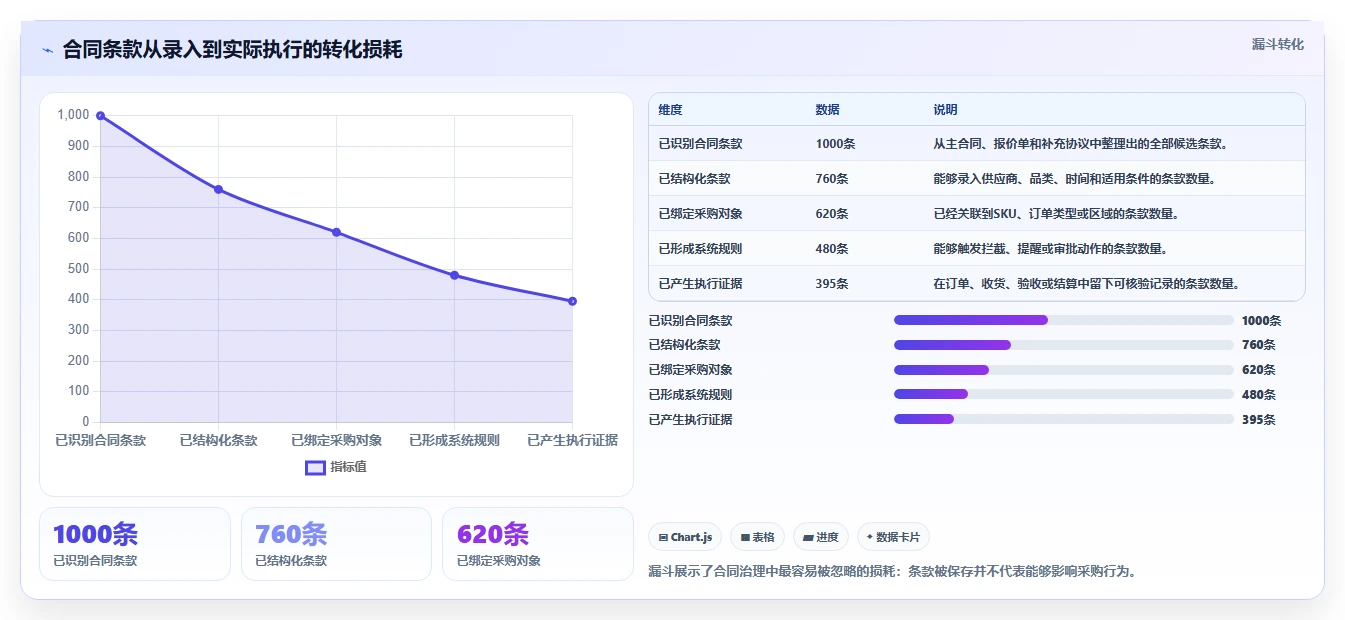Click the 进度 tag

pyautogui.click(x=820, y=537)
